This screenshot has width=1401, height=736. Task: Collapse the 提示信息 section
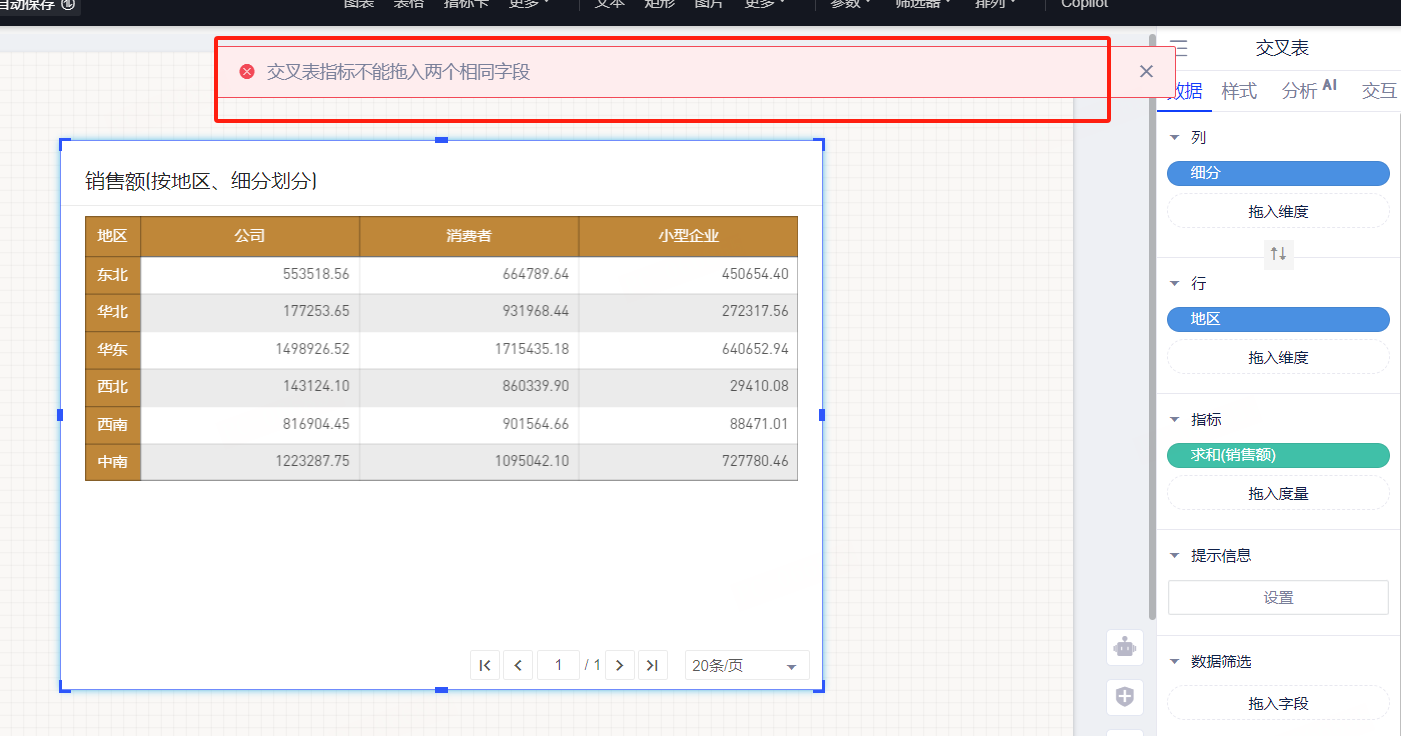click(x=1175, y=556)
